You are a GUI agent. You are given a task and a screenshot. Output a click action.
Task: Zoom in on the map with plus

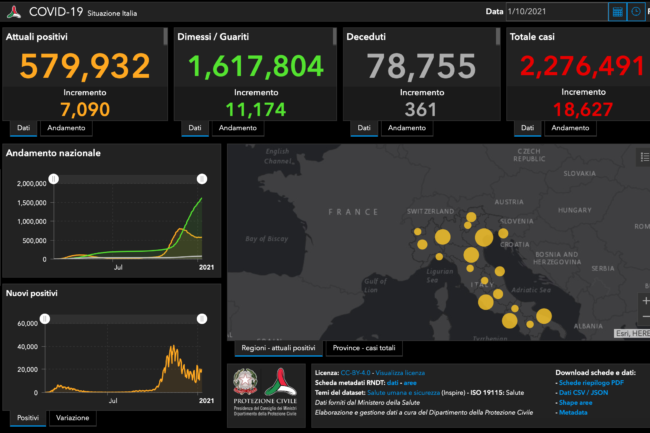(645, 301)
